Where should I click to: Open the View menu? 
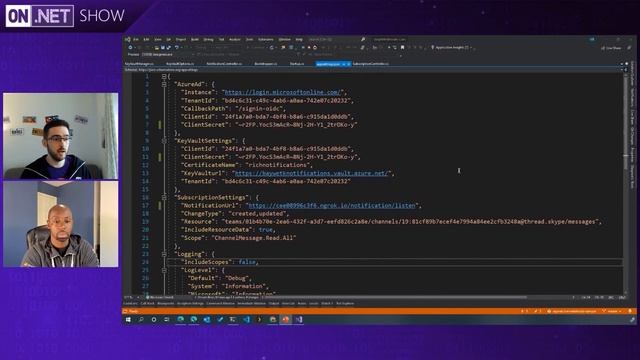(x=158, y=40)
